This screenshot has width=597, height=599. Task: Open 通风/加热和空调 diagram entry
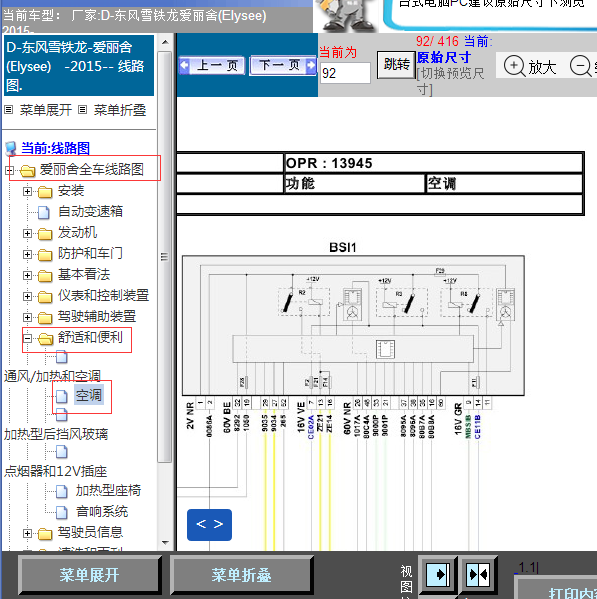point(52,376)
